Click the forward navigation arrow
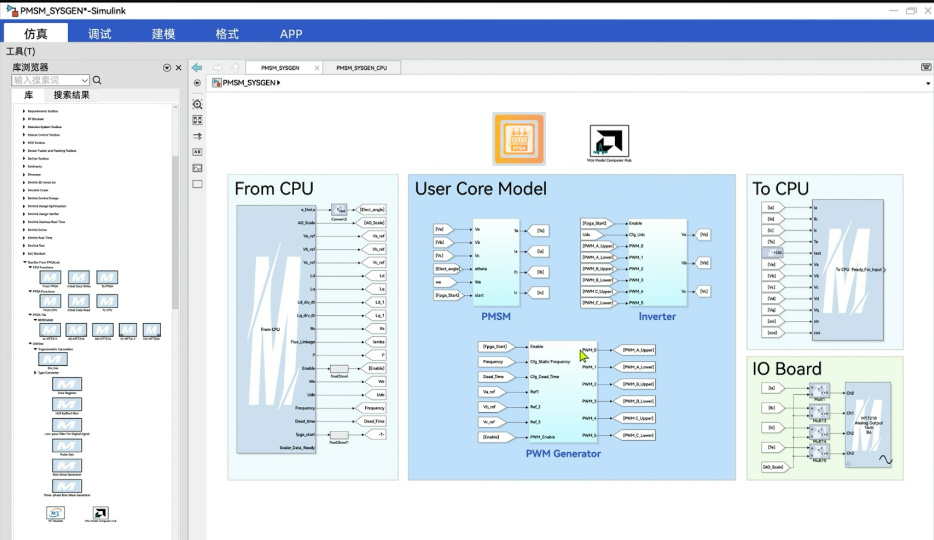 tap(217, 67)
